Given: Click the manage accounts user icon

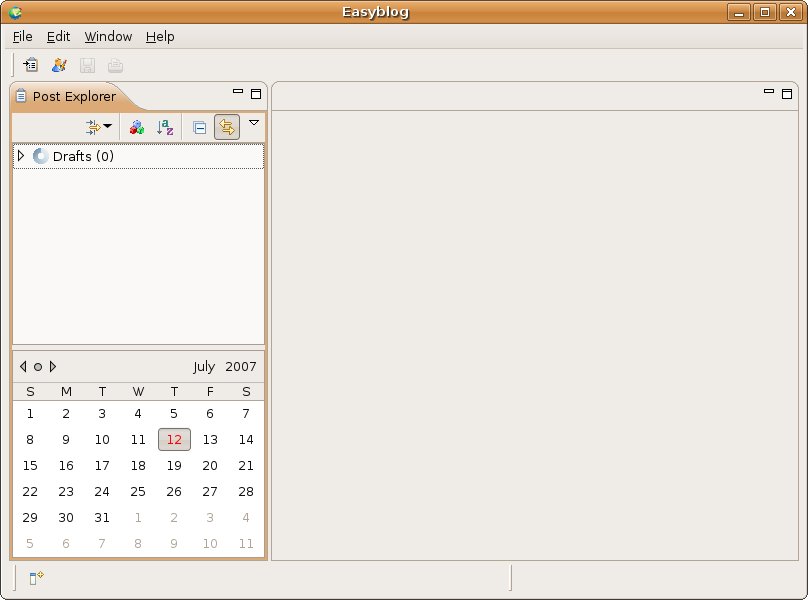Looking at the screenshot, I should tap(59, 65).
